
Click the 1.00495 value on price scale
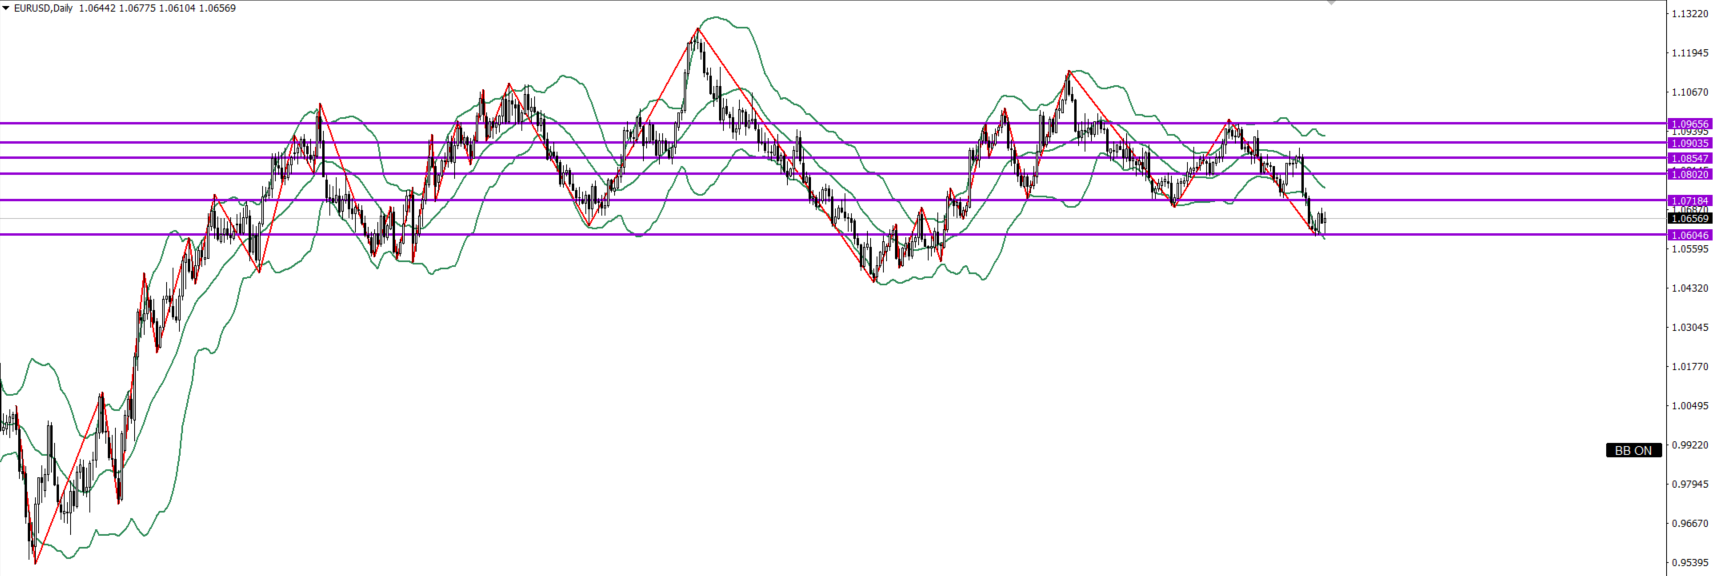(1689, 406)
